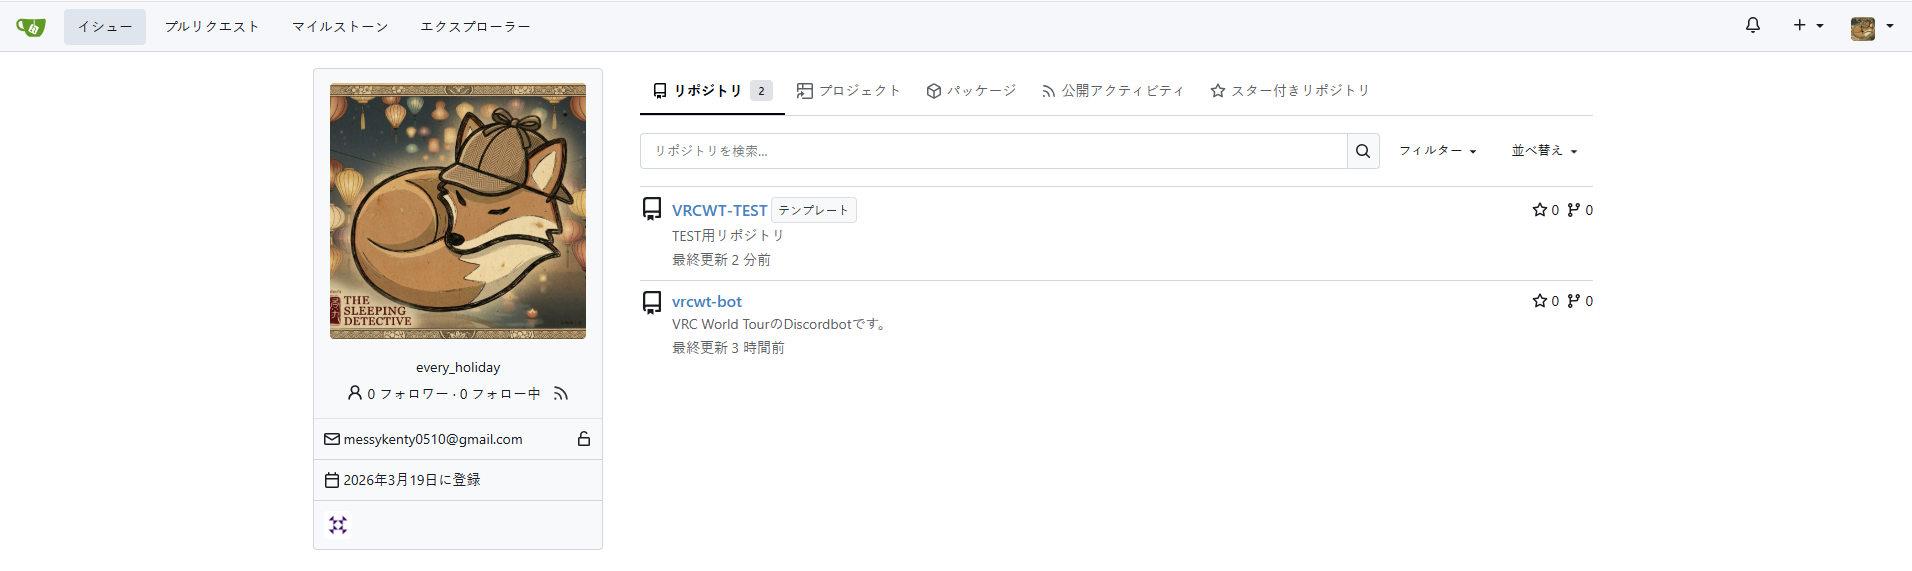Screen dimensions: 1912x571
Task: Open the user avatar dropdown menu
Action: 1871,27
